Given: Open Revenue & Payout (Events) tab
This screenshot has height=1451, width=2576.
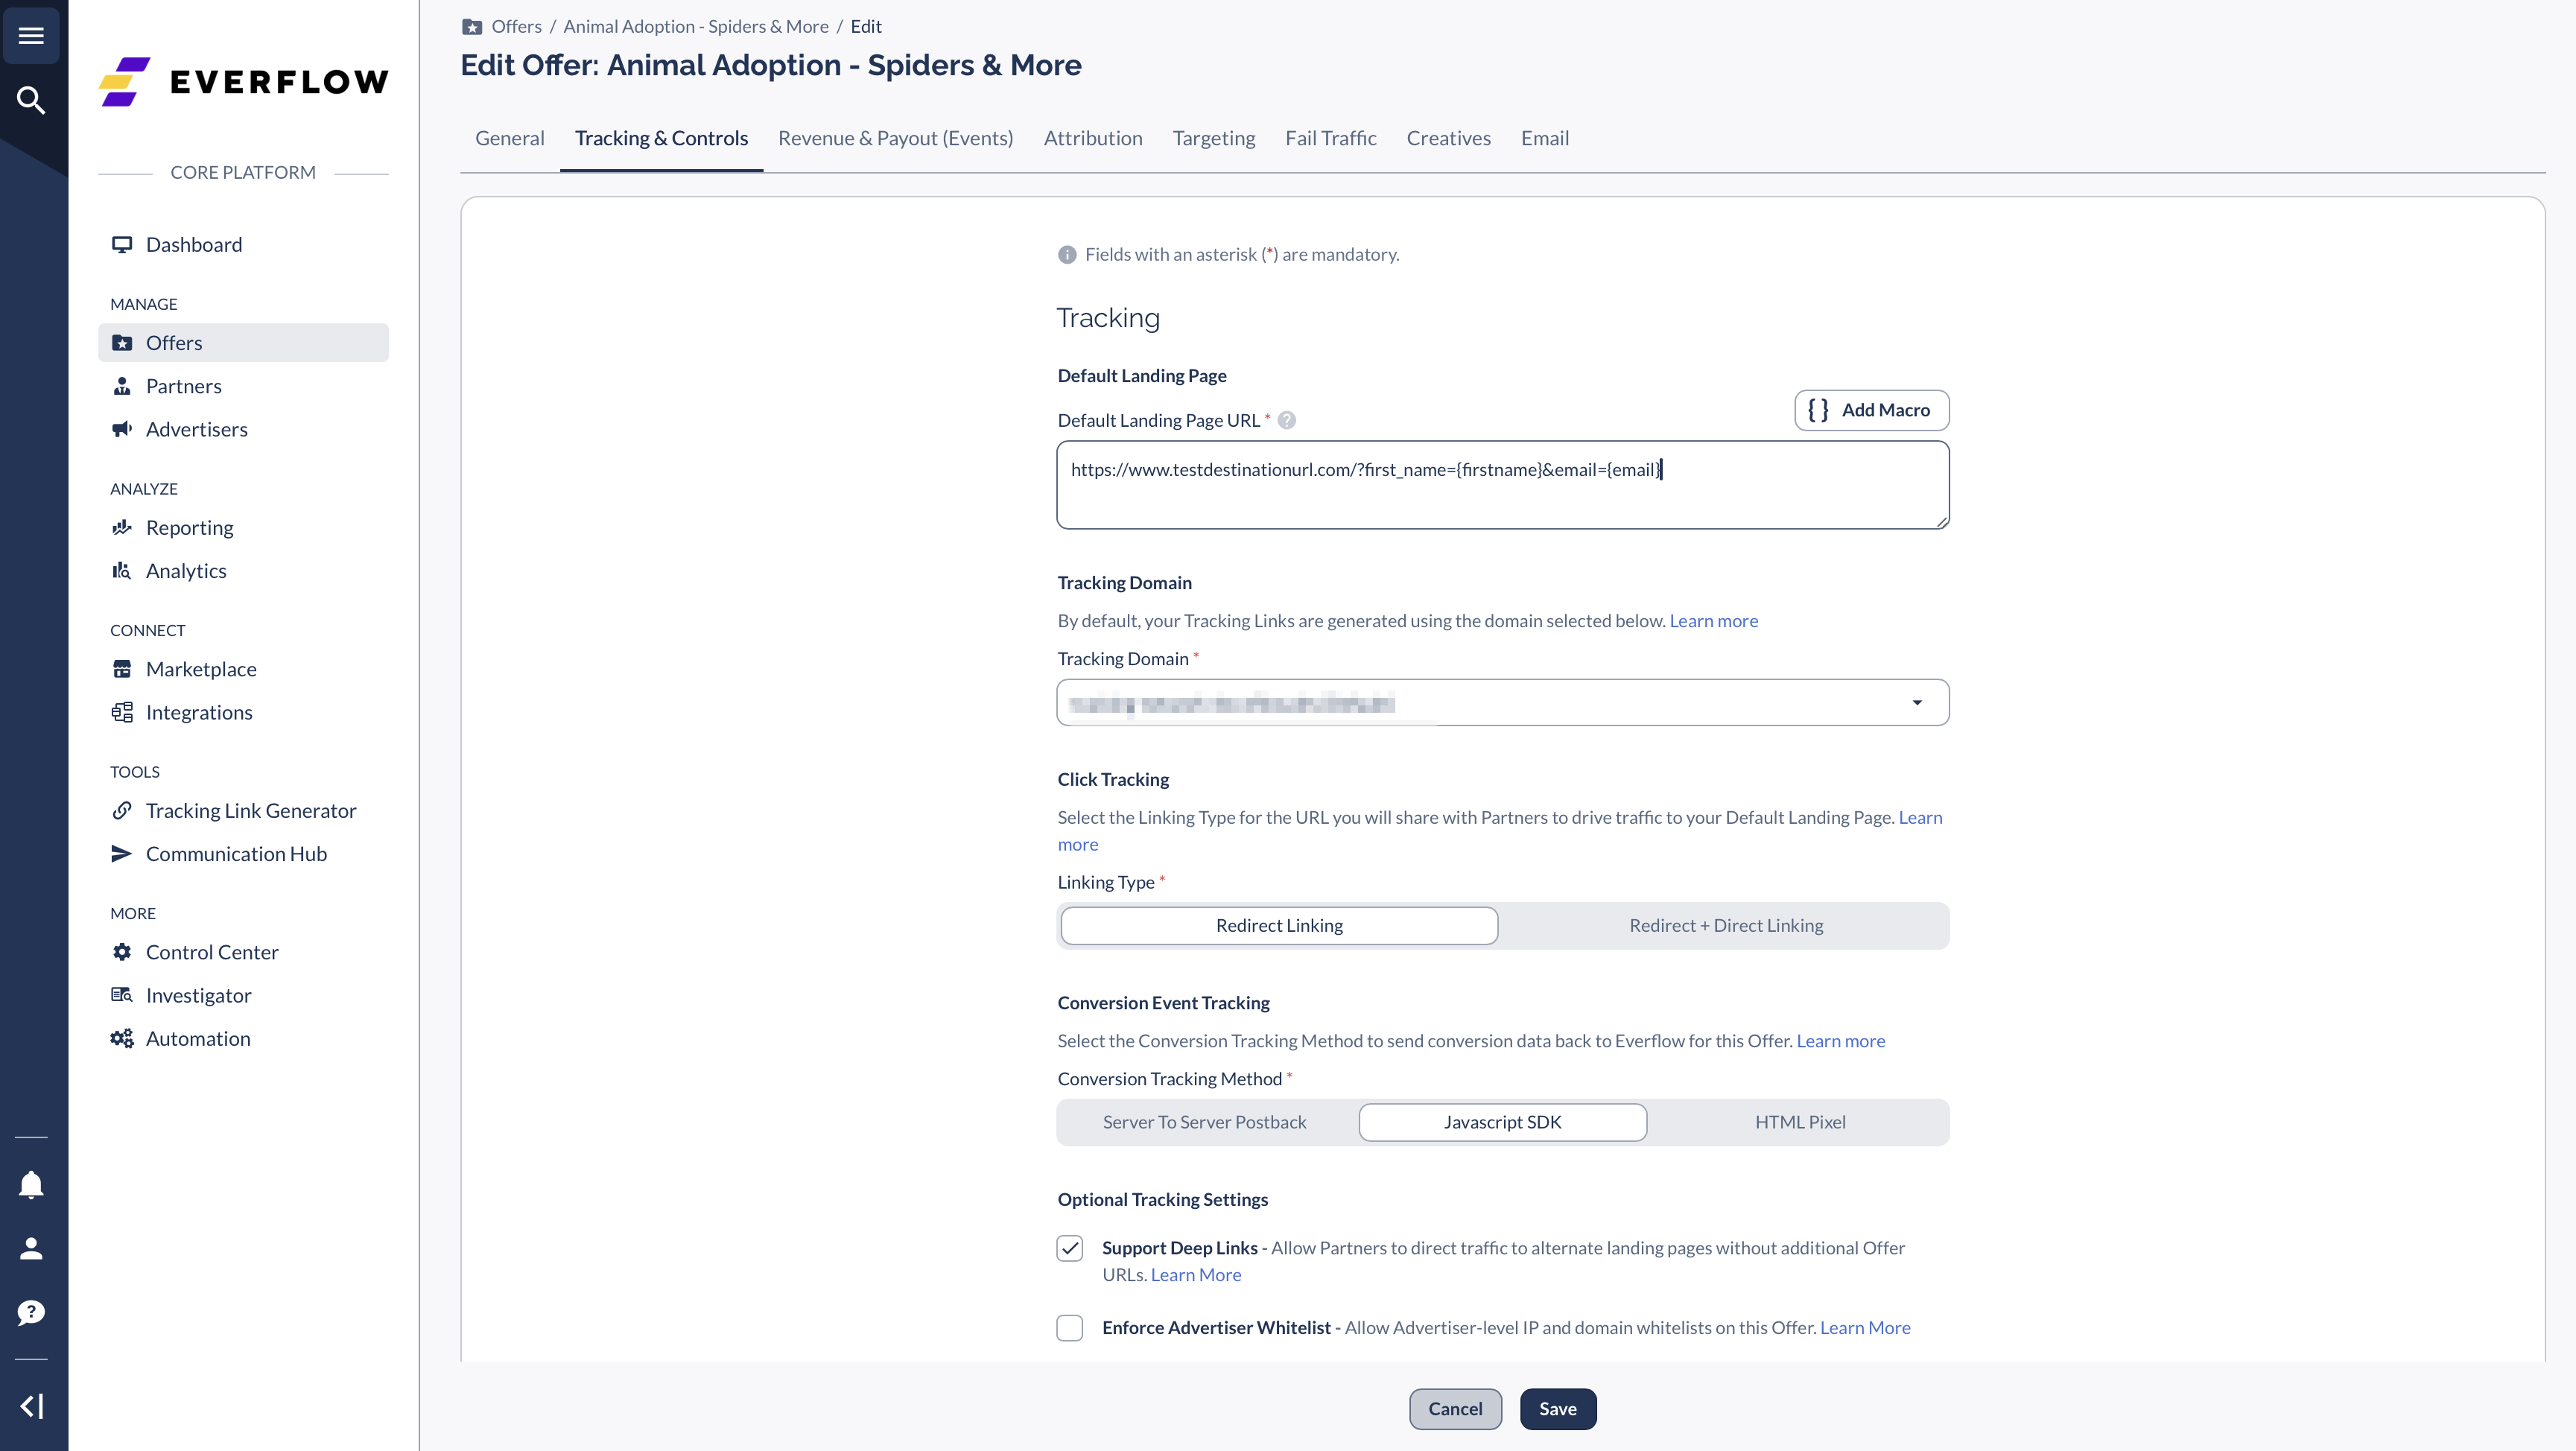Looking at the screenshot, I should point(895,138).
